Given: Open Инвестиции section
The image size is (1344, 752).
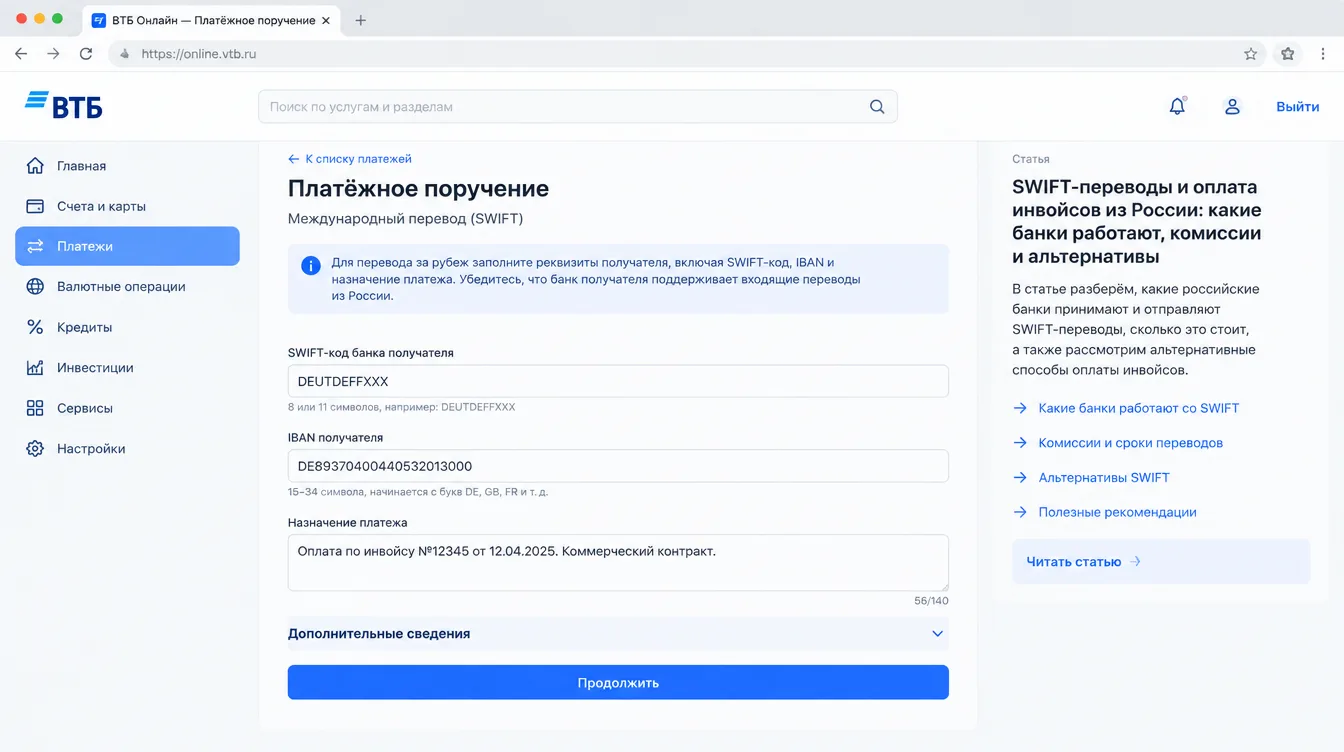Looking at the screenshot, I should [x=127, y=368].
